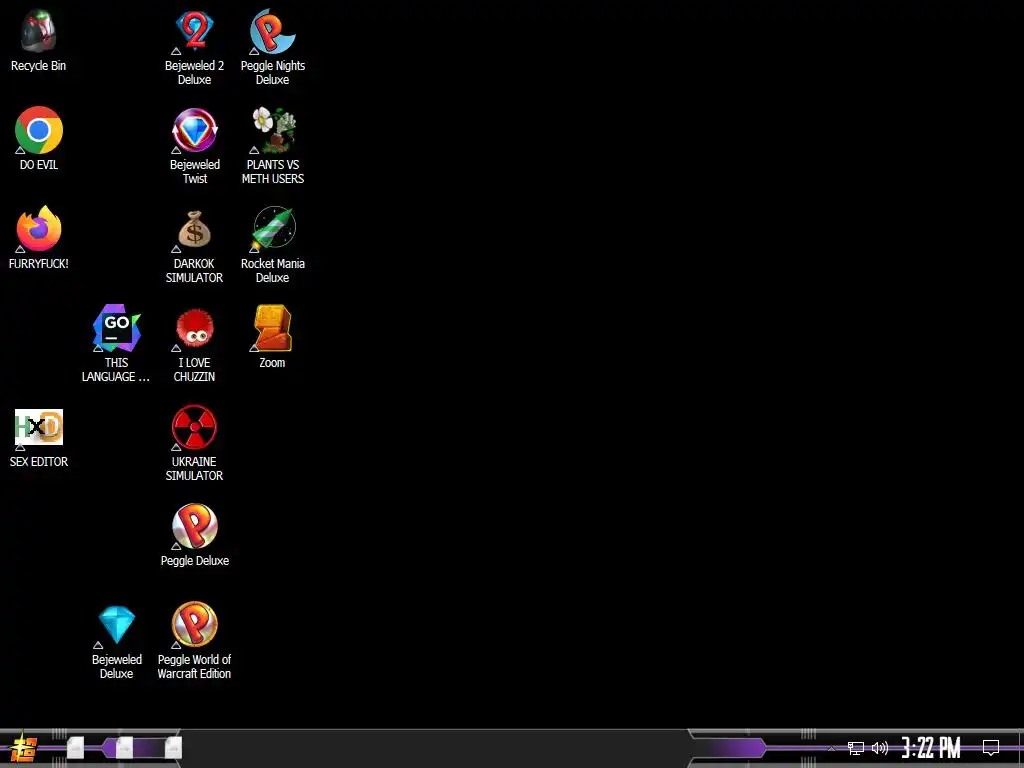Click the highlighted active taskbar app button

[x=125, y=748]
